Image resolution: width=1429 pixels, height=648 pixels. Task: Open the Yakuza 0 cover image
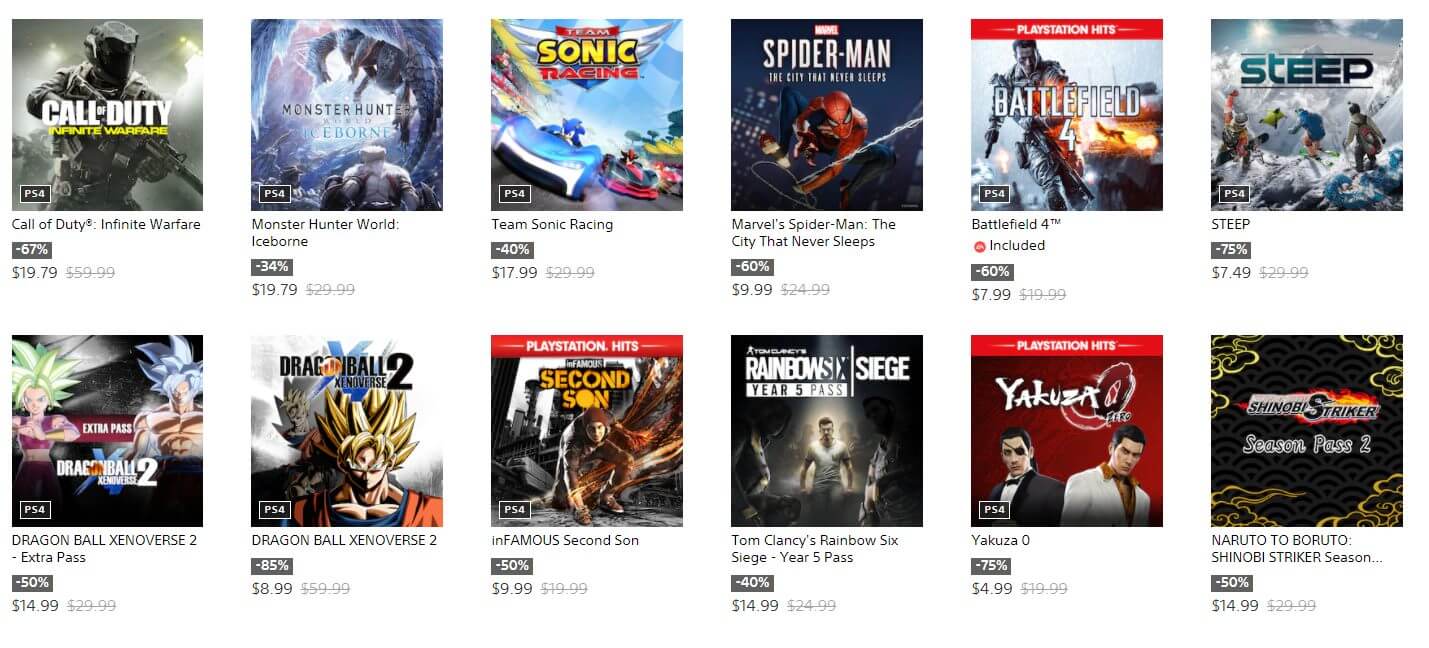coord(1067,431)
